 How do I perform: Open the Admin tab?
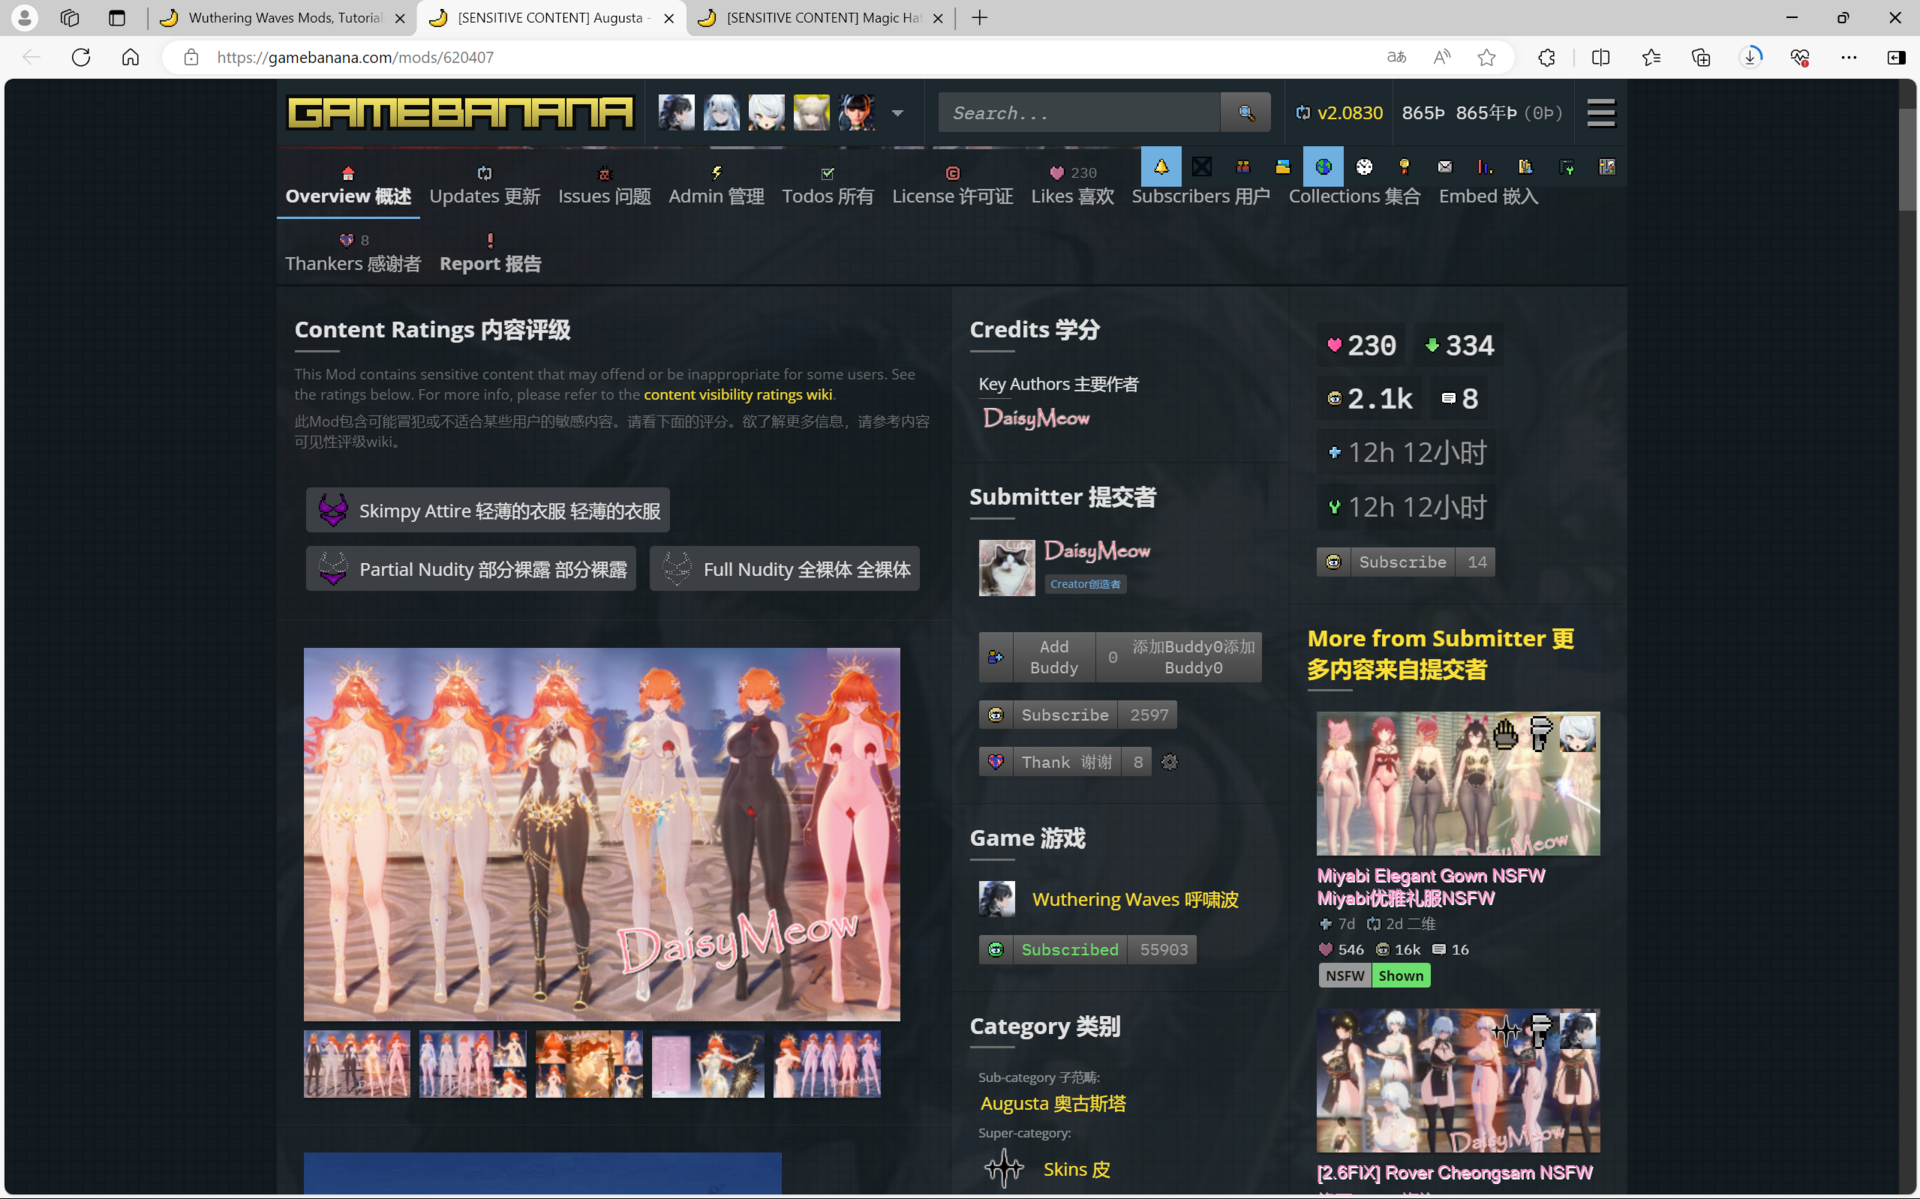click(716, 186)
